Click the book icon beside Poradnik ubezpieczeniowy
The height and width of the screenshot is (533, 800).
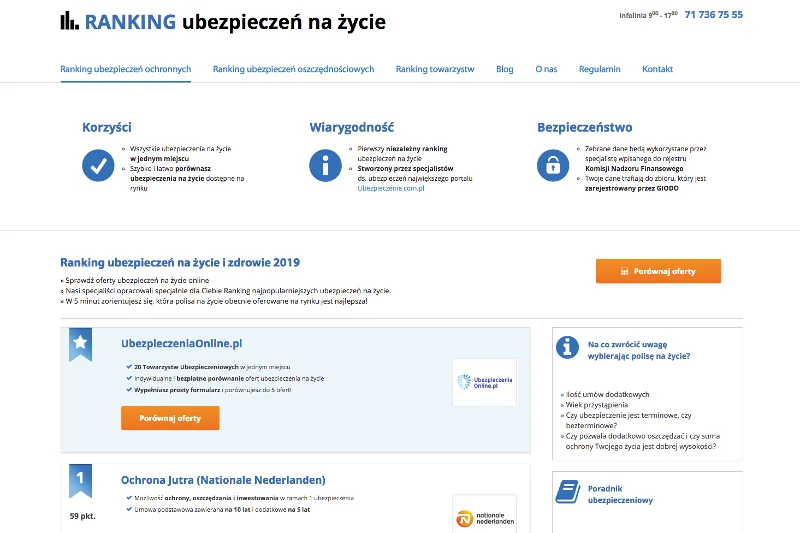tap(567, 492)
